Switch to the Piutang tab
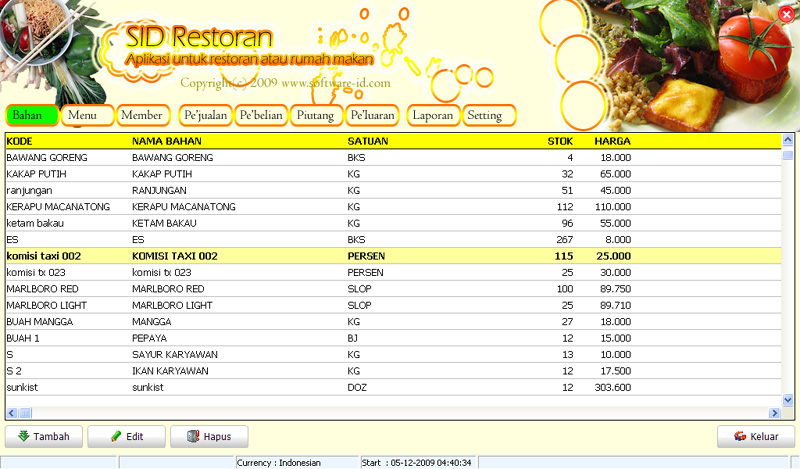Image resolution: width=800 pixels, height=469 pixels. (x=316, y=115)
